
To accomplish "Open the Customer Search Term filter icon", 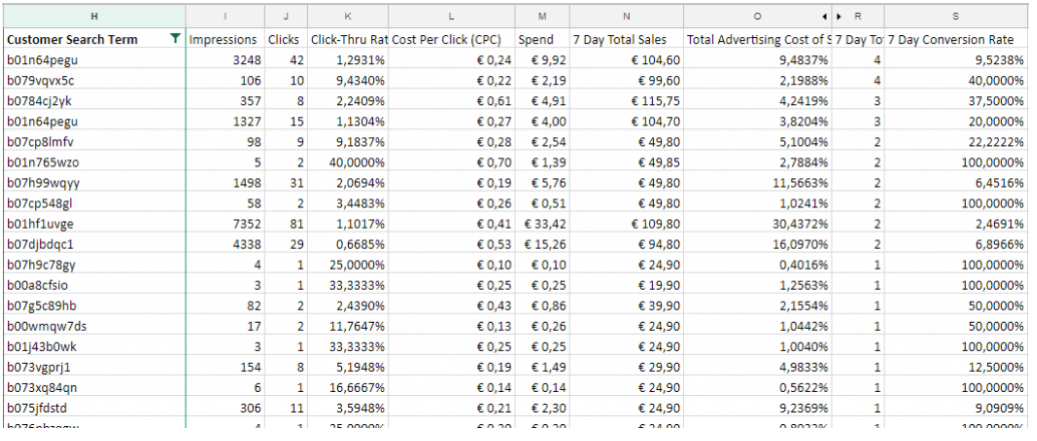I will (176, 39).
